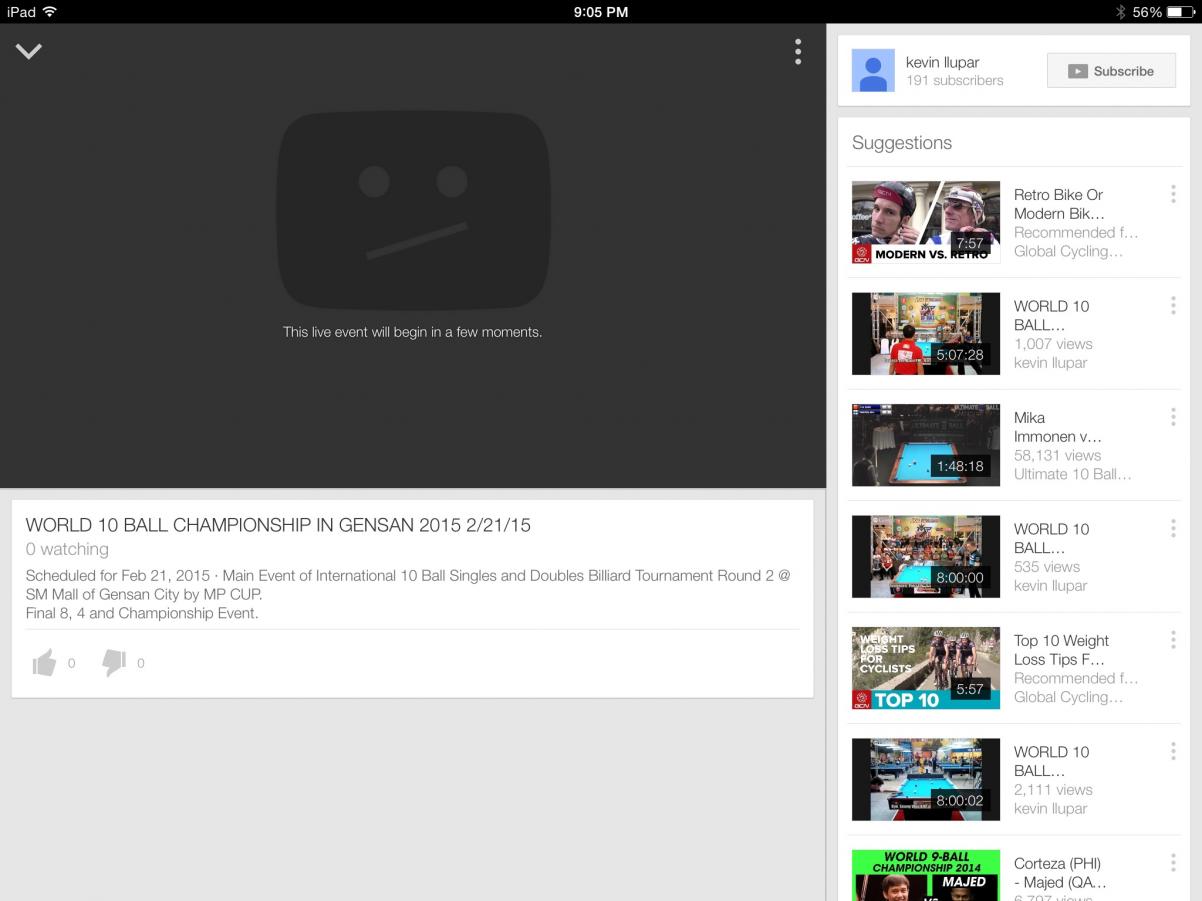Screen dimensions: 1202x901
Task: Open options for the Mika Immonen video
Action: pyautogui.click(x=1172, y=418)
